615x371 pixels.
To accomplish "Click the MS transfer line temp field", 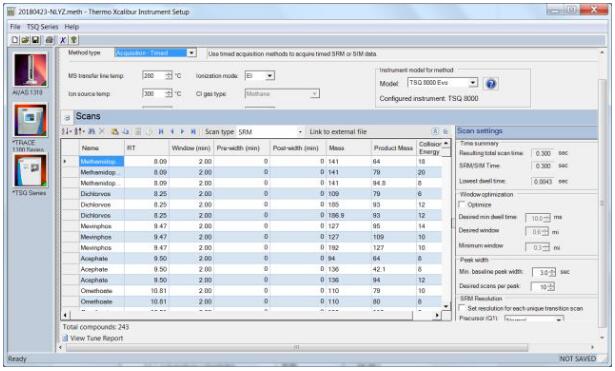I will pyautogui.click(x=157, y=75).
